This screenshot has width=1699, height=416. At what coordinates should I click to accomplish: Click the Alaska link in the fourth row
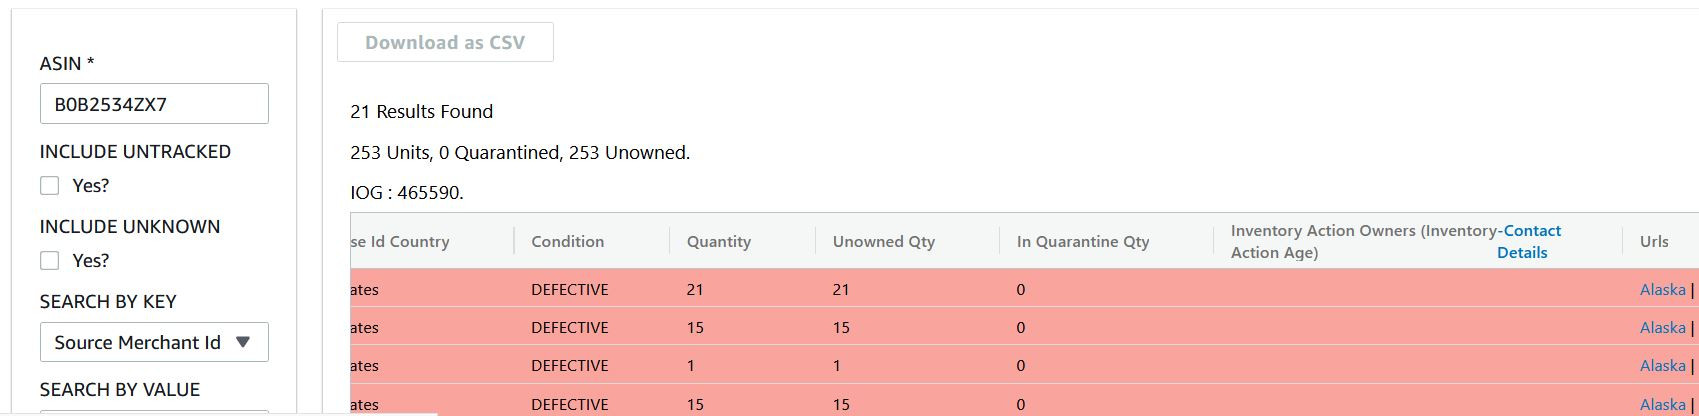[1662, 404]
